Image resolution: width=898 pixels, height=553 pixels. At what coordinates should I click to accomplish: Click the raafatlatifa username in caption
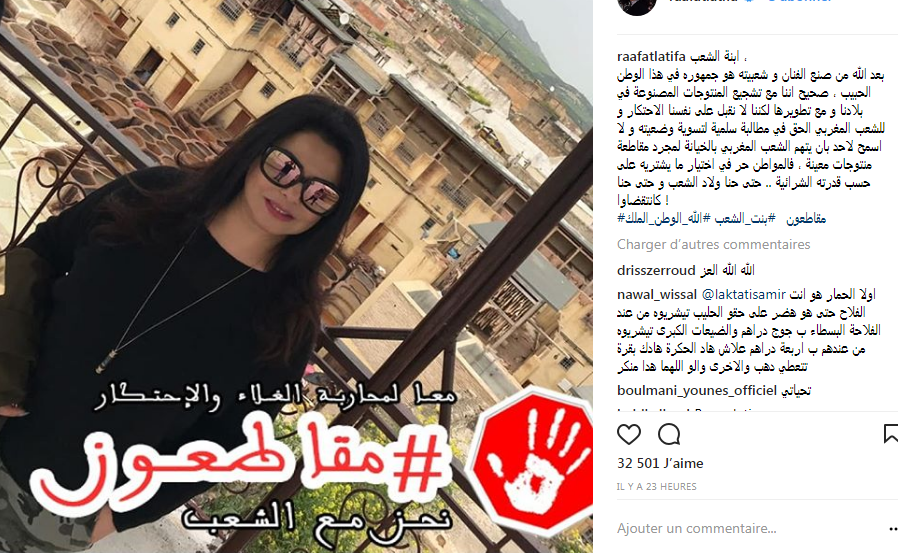(x=651, y=57)
